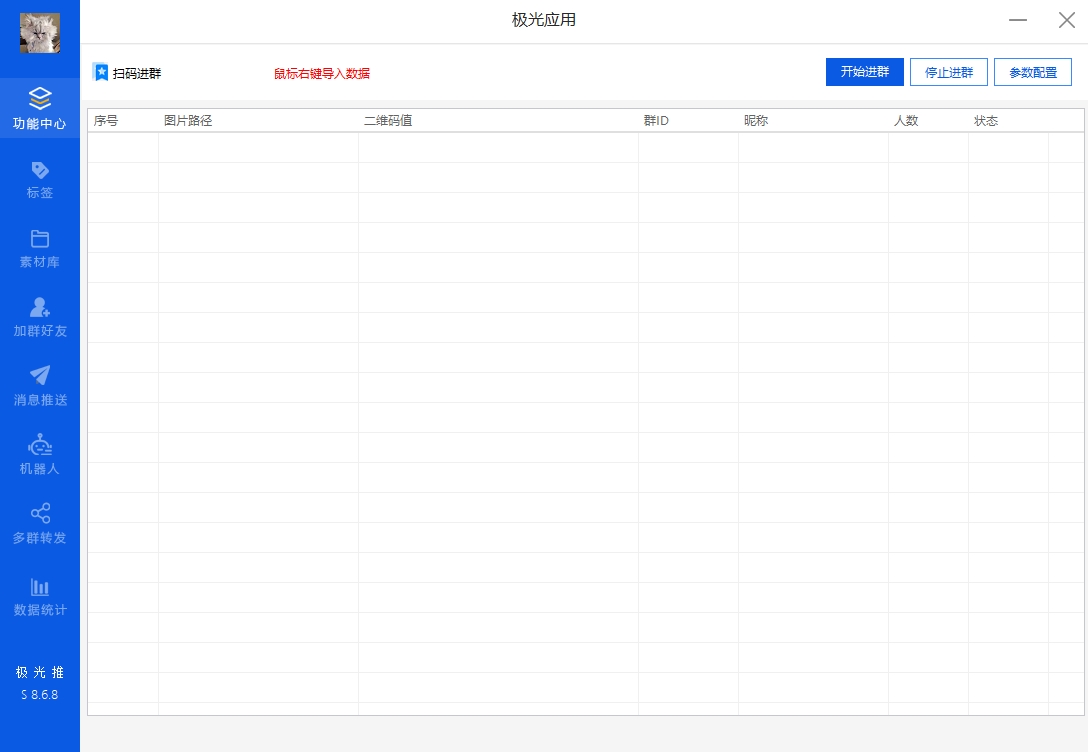1088x752 pixels.
Task: Click the 极光推 brand text
Action: click(40, 672)
